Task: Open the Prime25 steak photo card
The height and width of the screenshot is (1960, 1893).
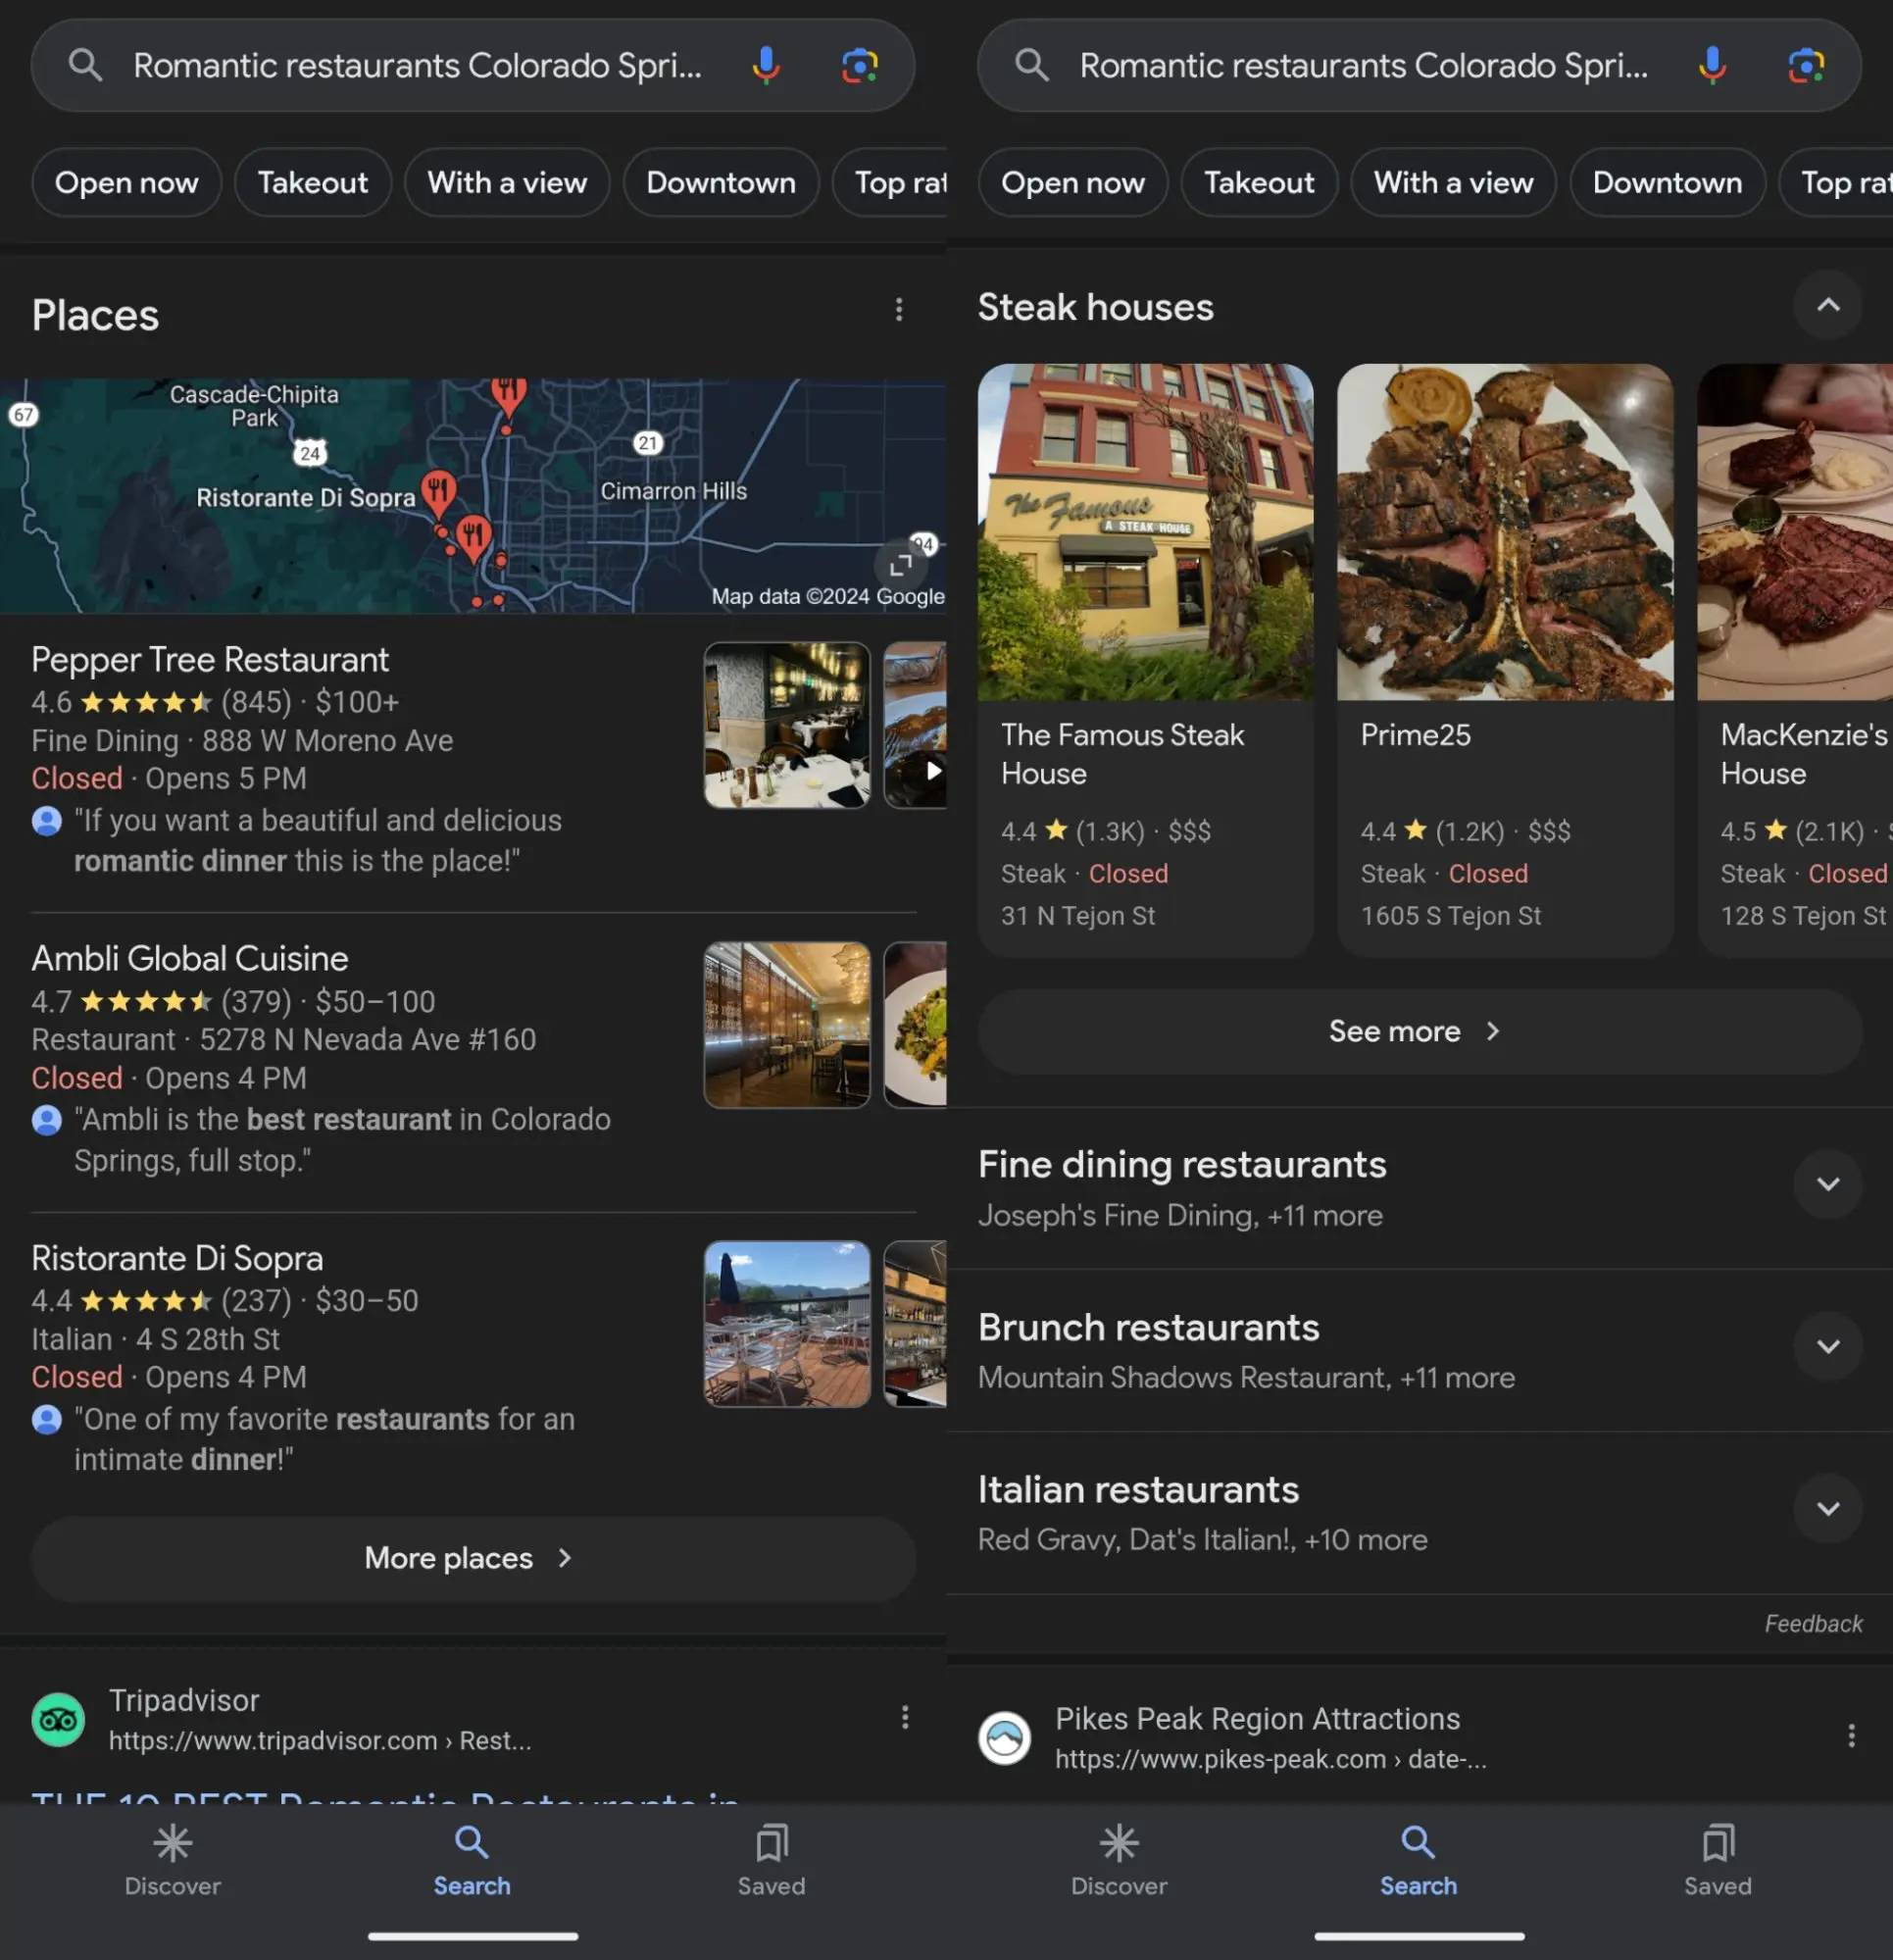Action: [1504, 533]
